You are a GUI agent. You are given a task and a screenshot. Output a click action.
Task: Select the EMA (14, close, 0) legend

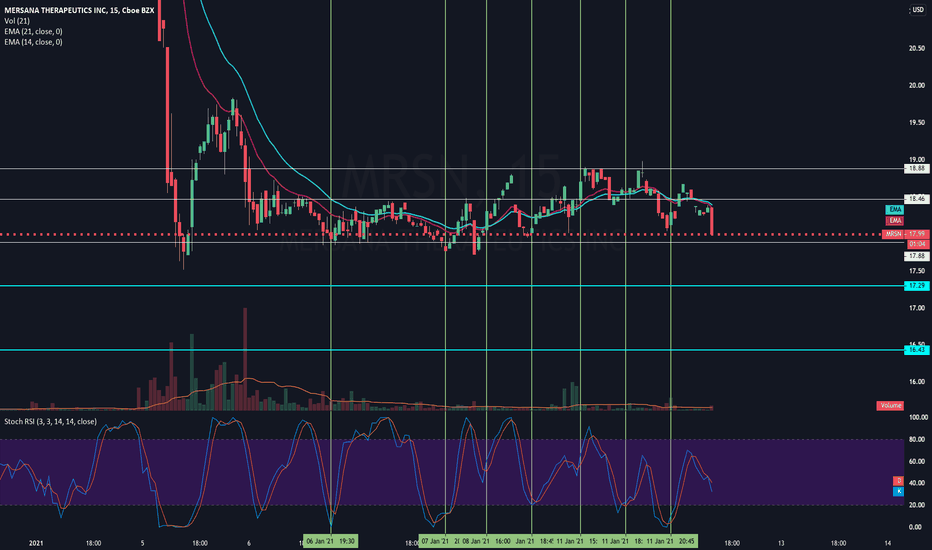(x=33, y=42)
